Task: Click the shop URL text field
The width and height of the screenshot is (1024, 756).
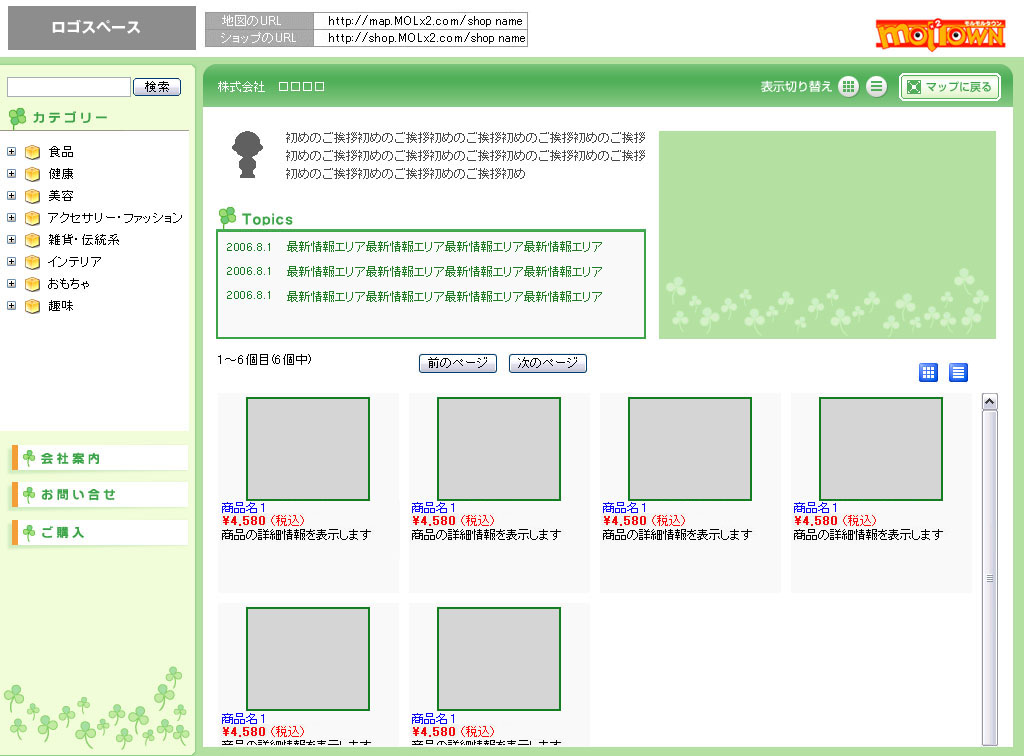Action: coord(421,38)
